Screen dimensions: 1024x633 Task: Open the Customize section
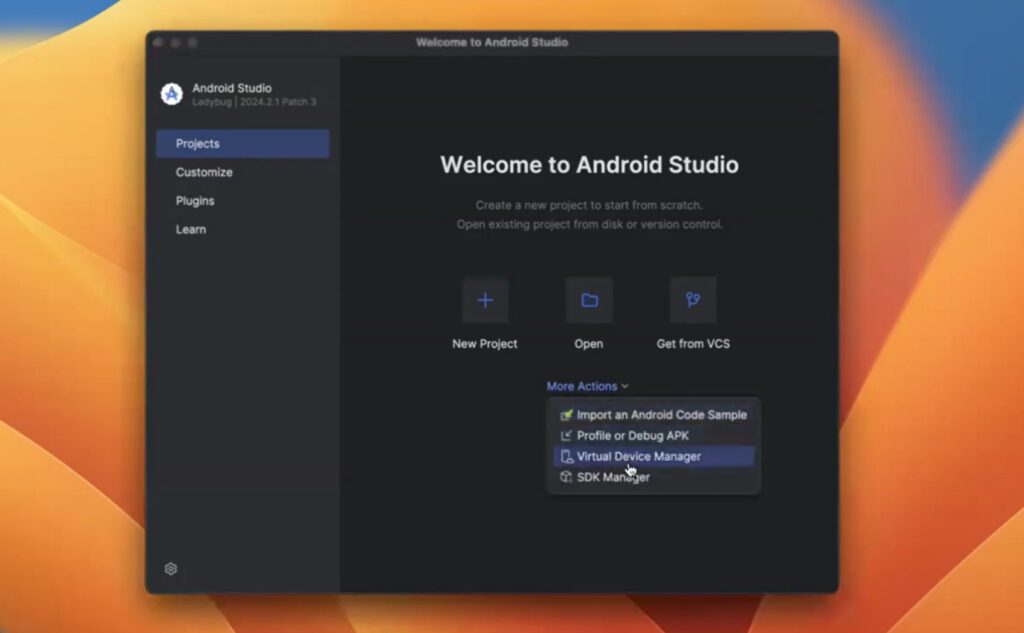(204, 172)
